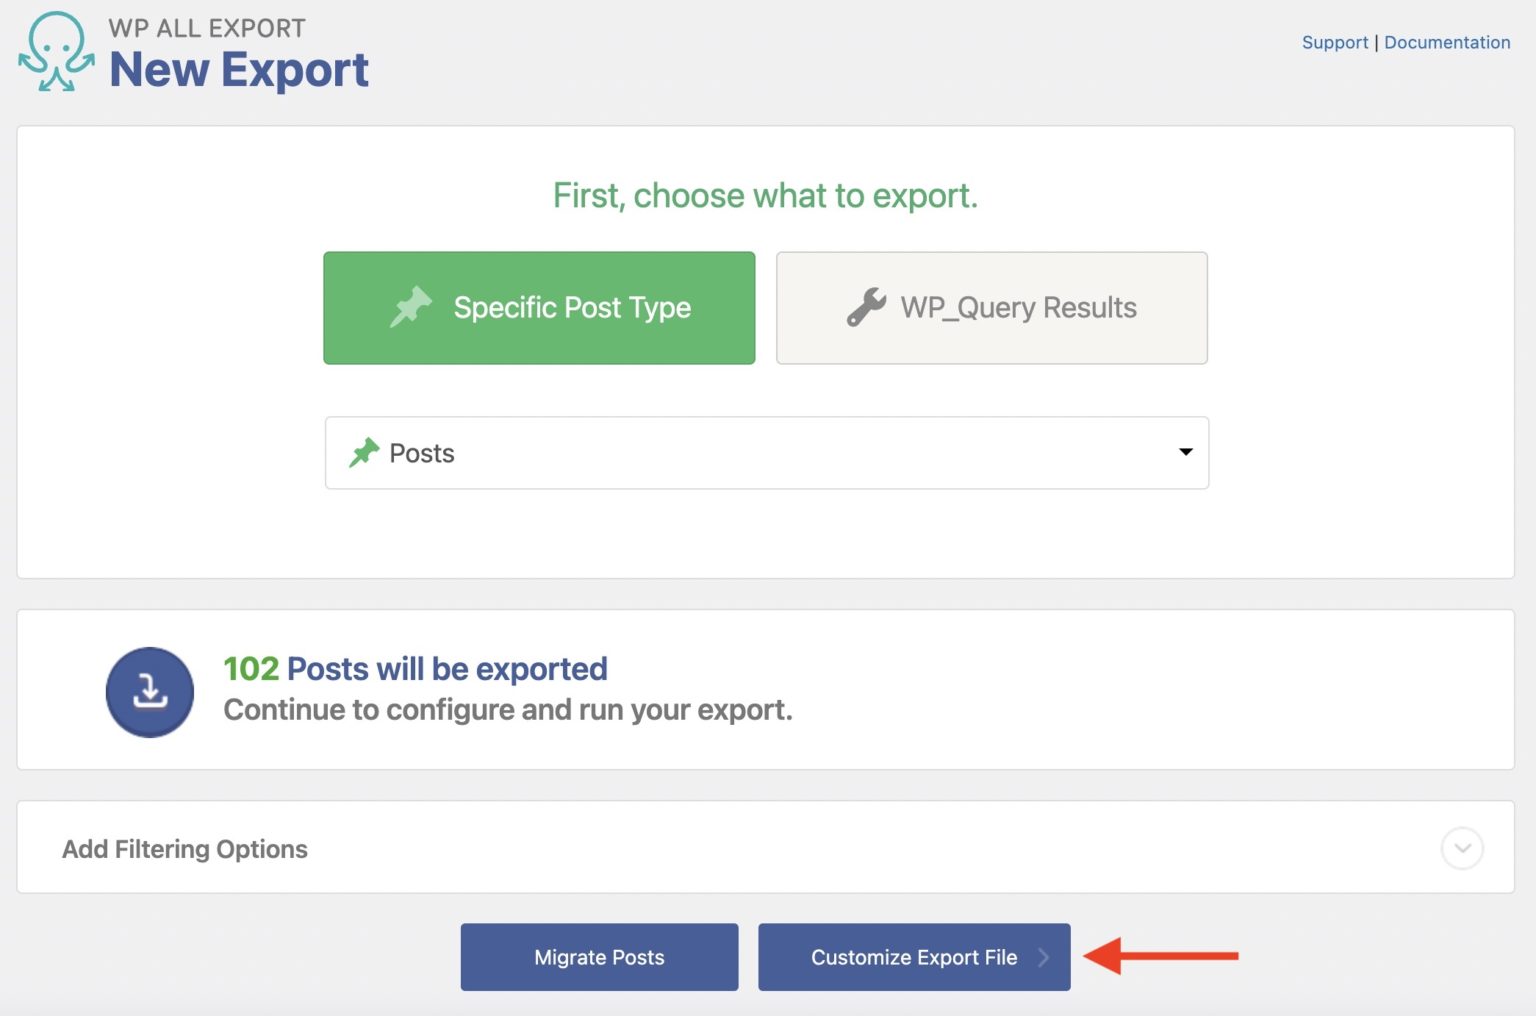
Task: Switch to WP_Query Results export mode
Action: (991, 308)
